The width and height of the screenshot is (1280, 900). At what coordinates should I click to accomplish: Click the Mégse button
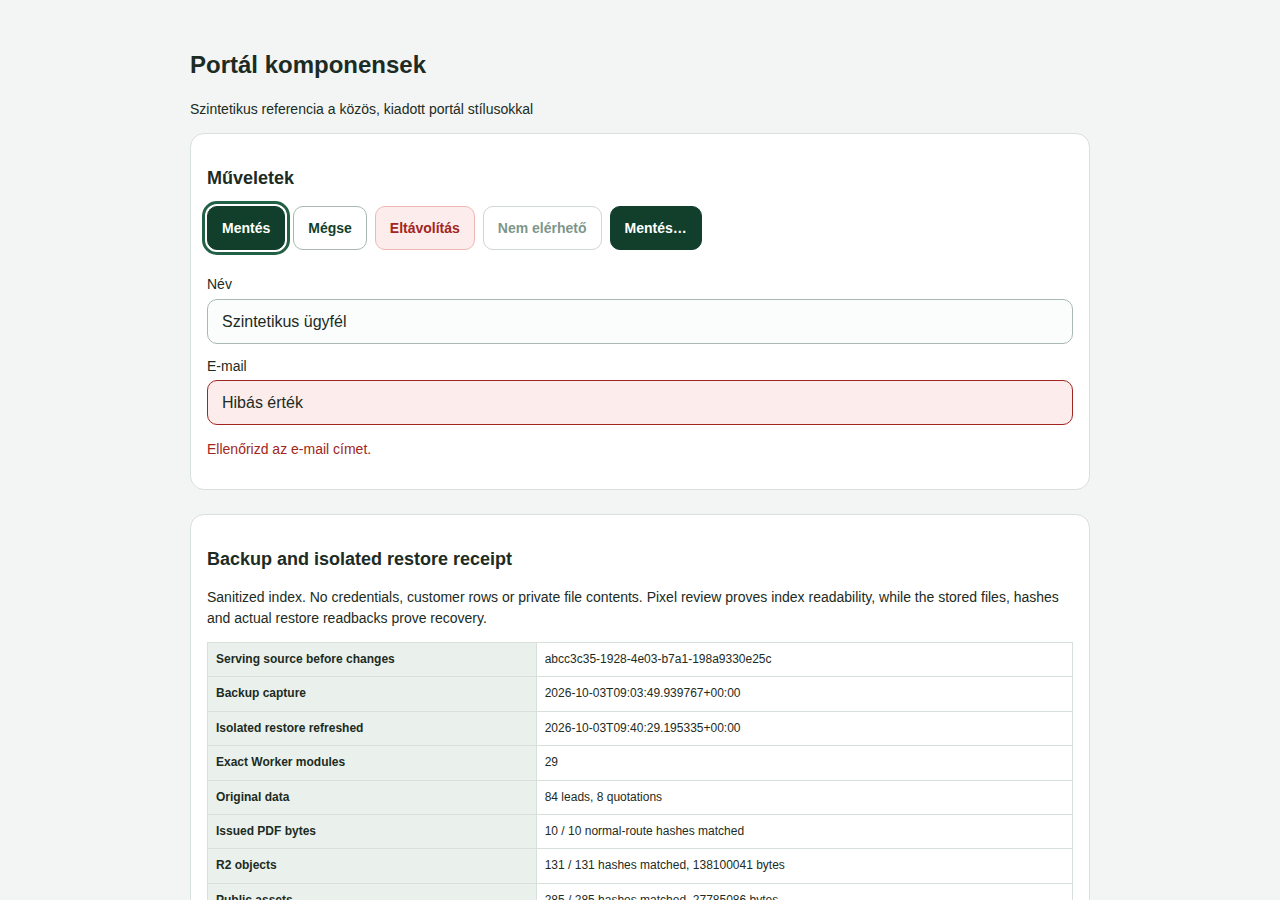[330, 228]
